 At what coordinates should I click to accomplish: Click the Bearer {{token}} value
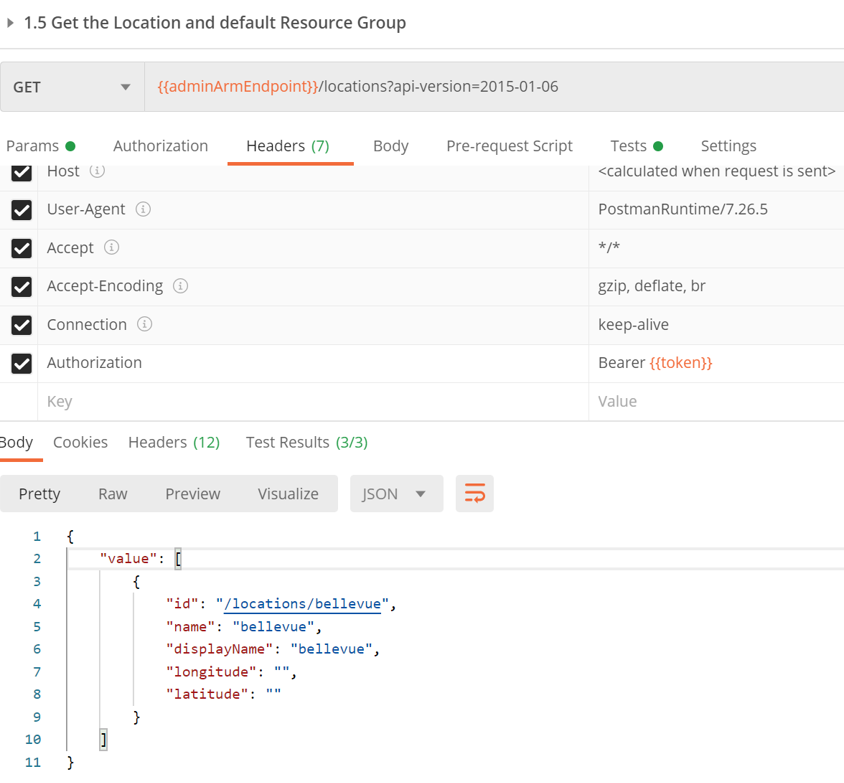point(655,363)
